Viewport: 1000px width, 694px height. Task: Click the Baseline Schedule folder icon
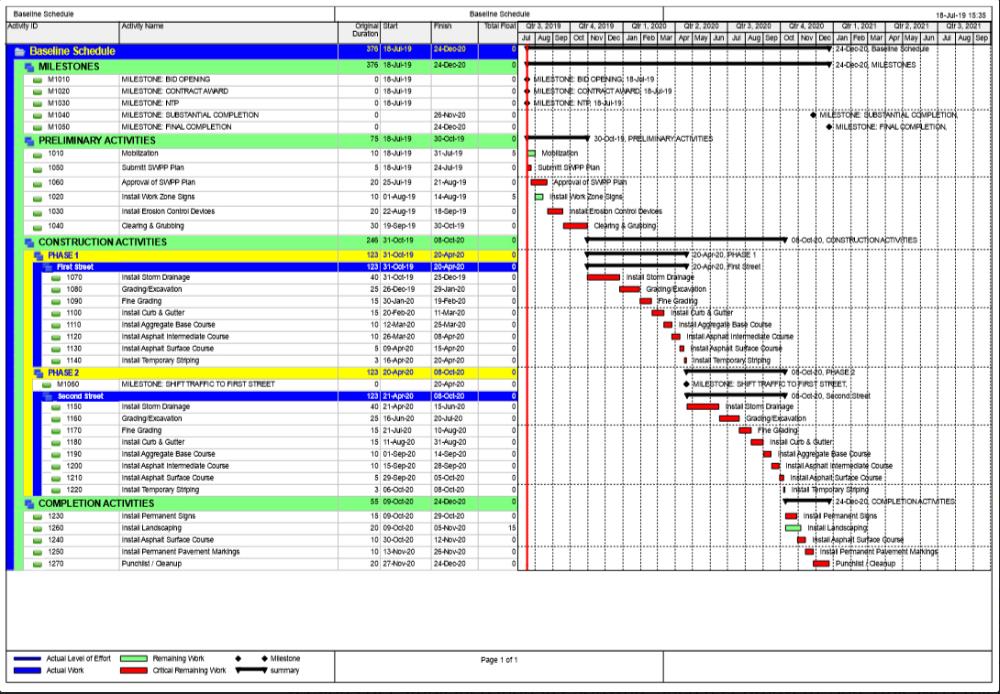pyautogui.click(x=19, y=51)
